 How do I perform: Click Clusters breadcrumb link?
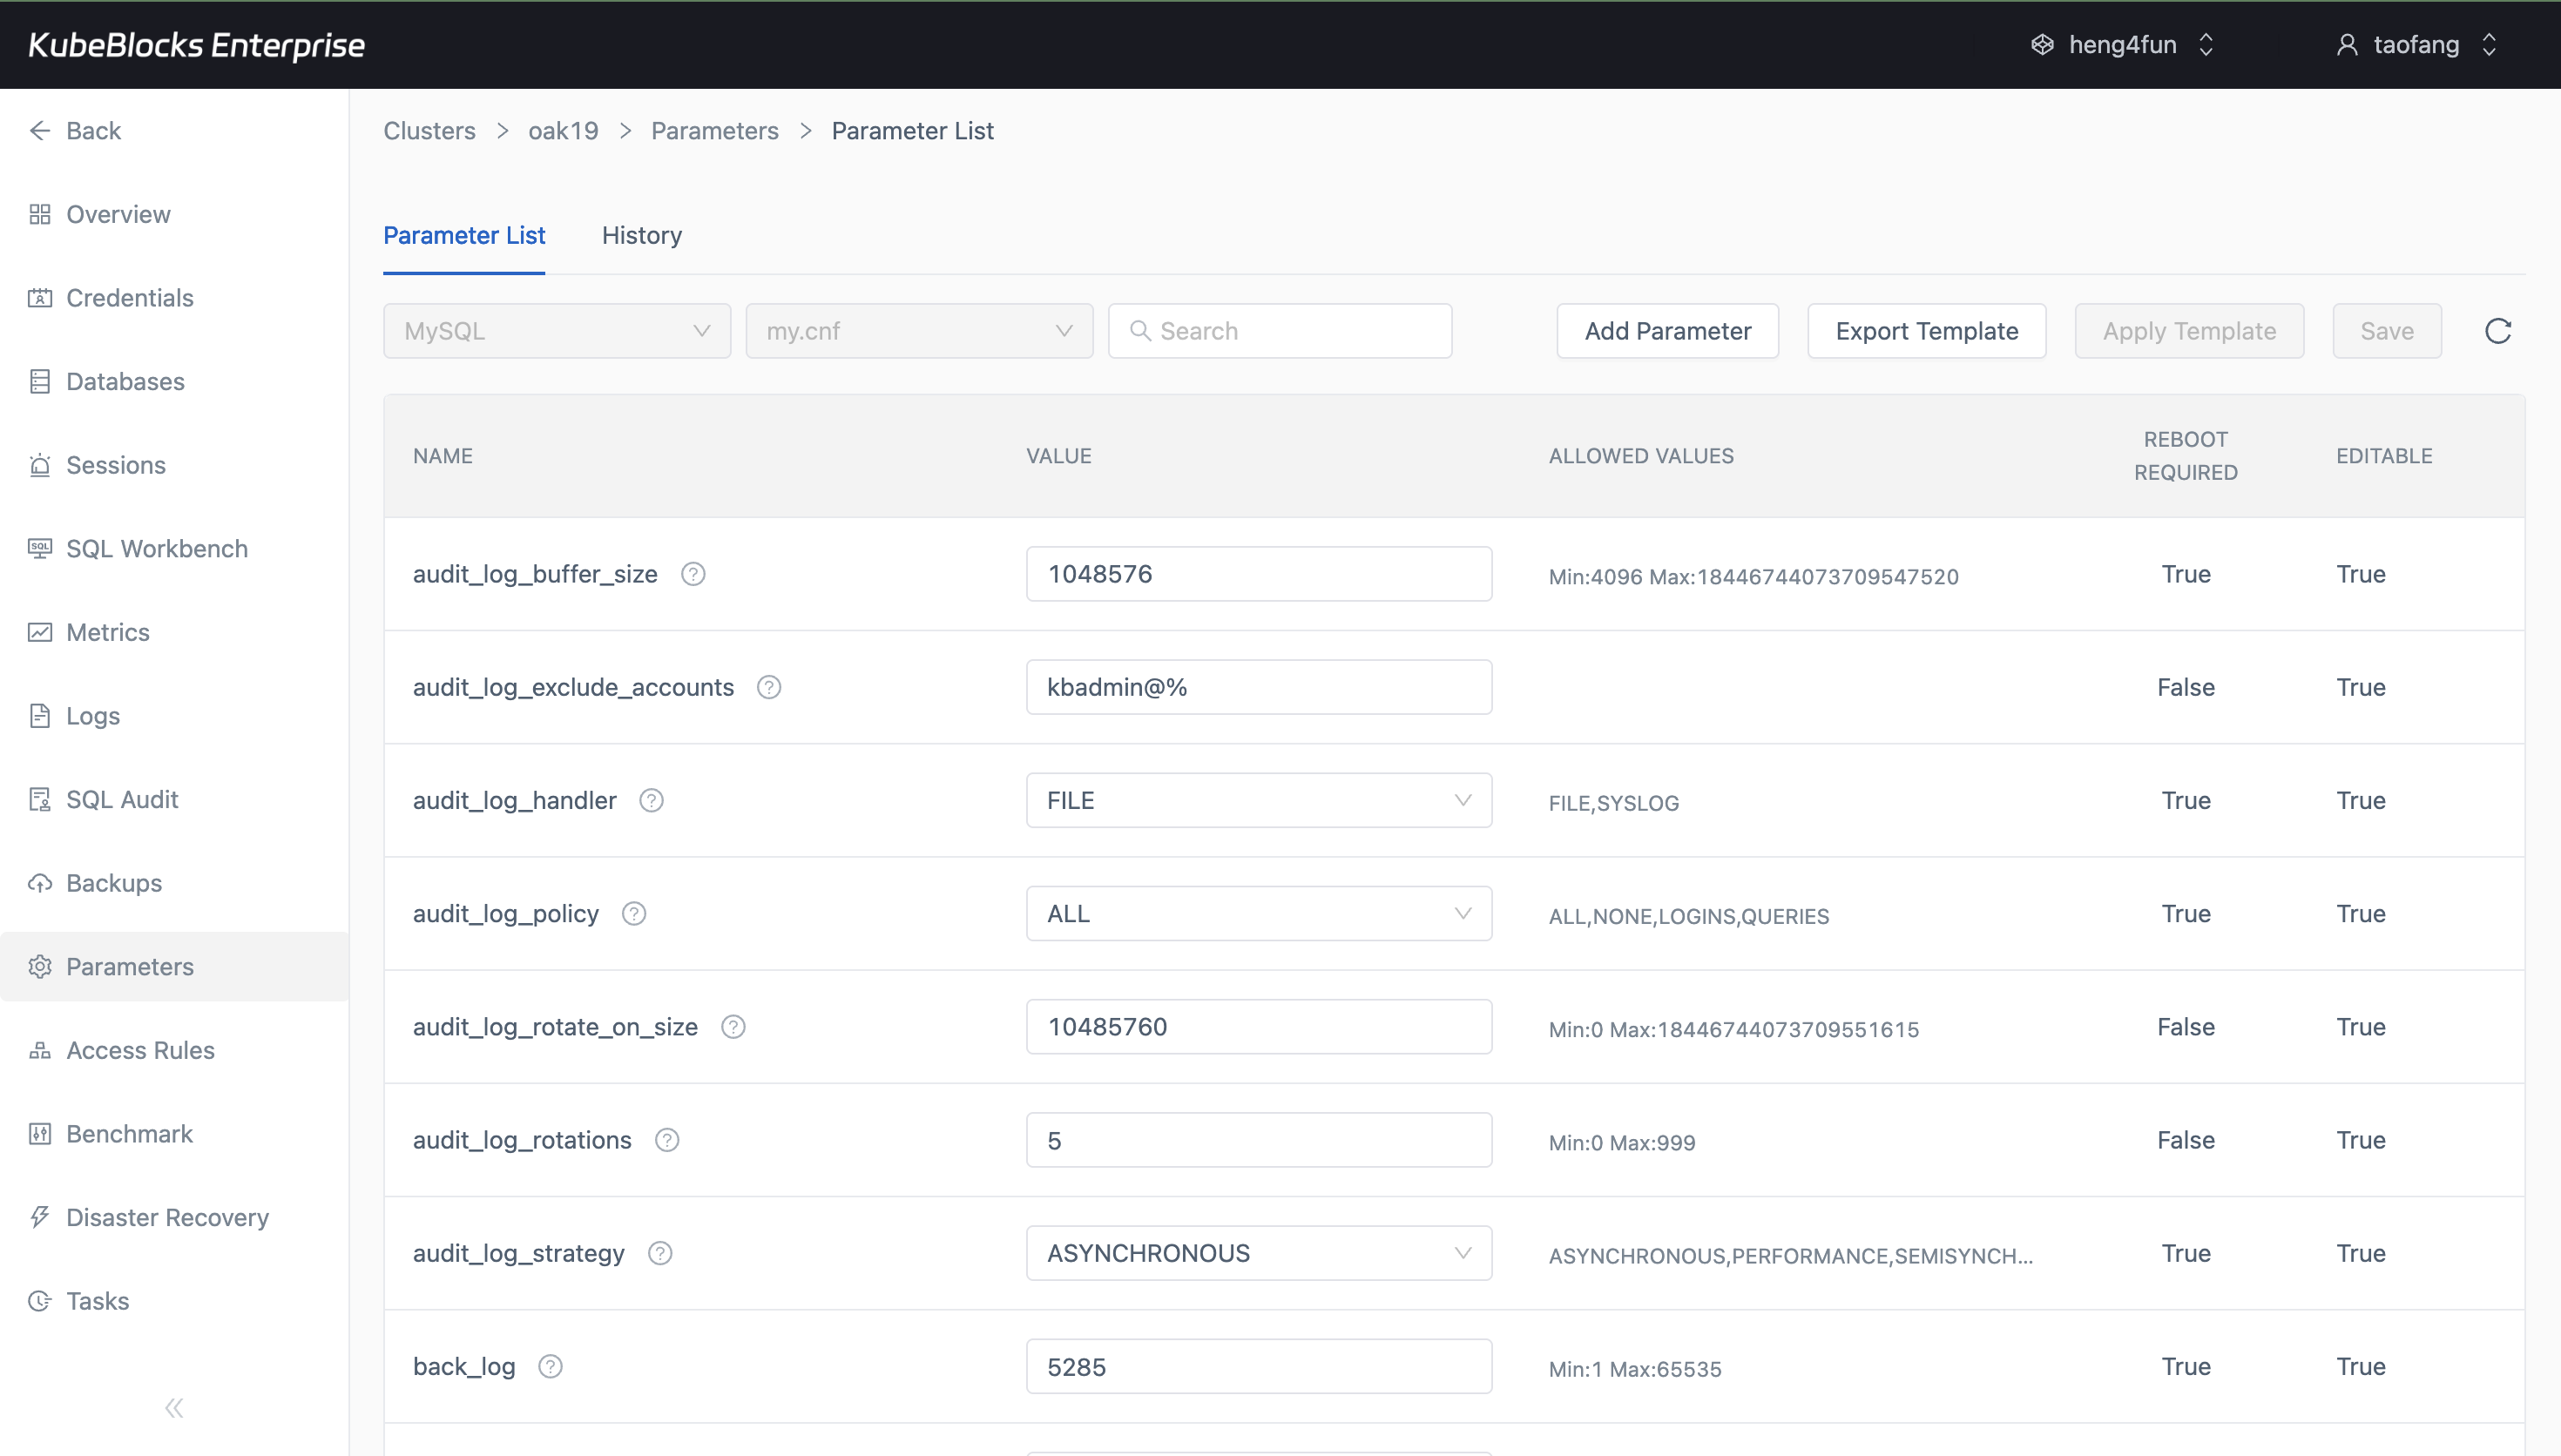[x=429, y=131]
